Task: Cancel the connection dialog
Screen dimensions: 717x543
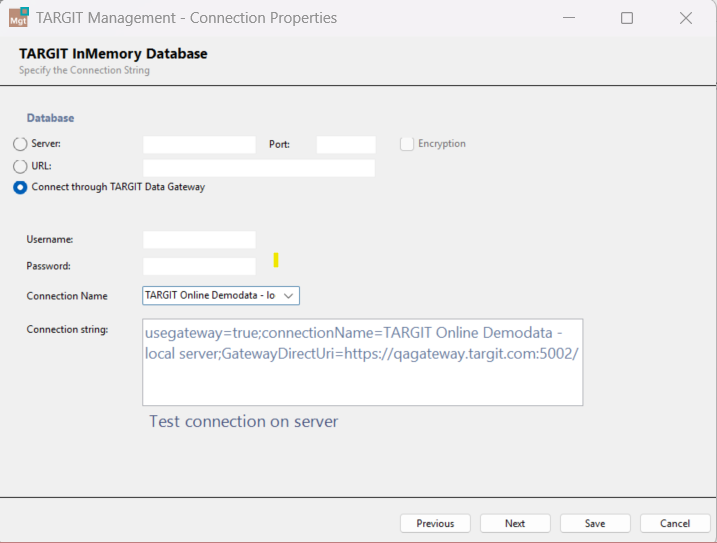Action: [675, 523]
